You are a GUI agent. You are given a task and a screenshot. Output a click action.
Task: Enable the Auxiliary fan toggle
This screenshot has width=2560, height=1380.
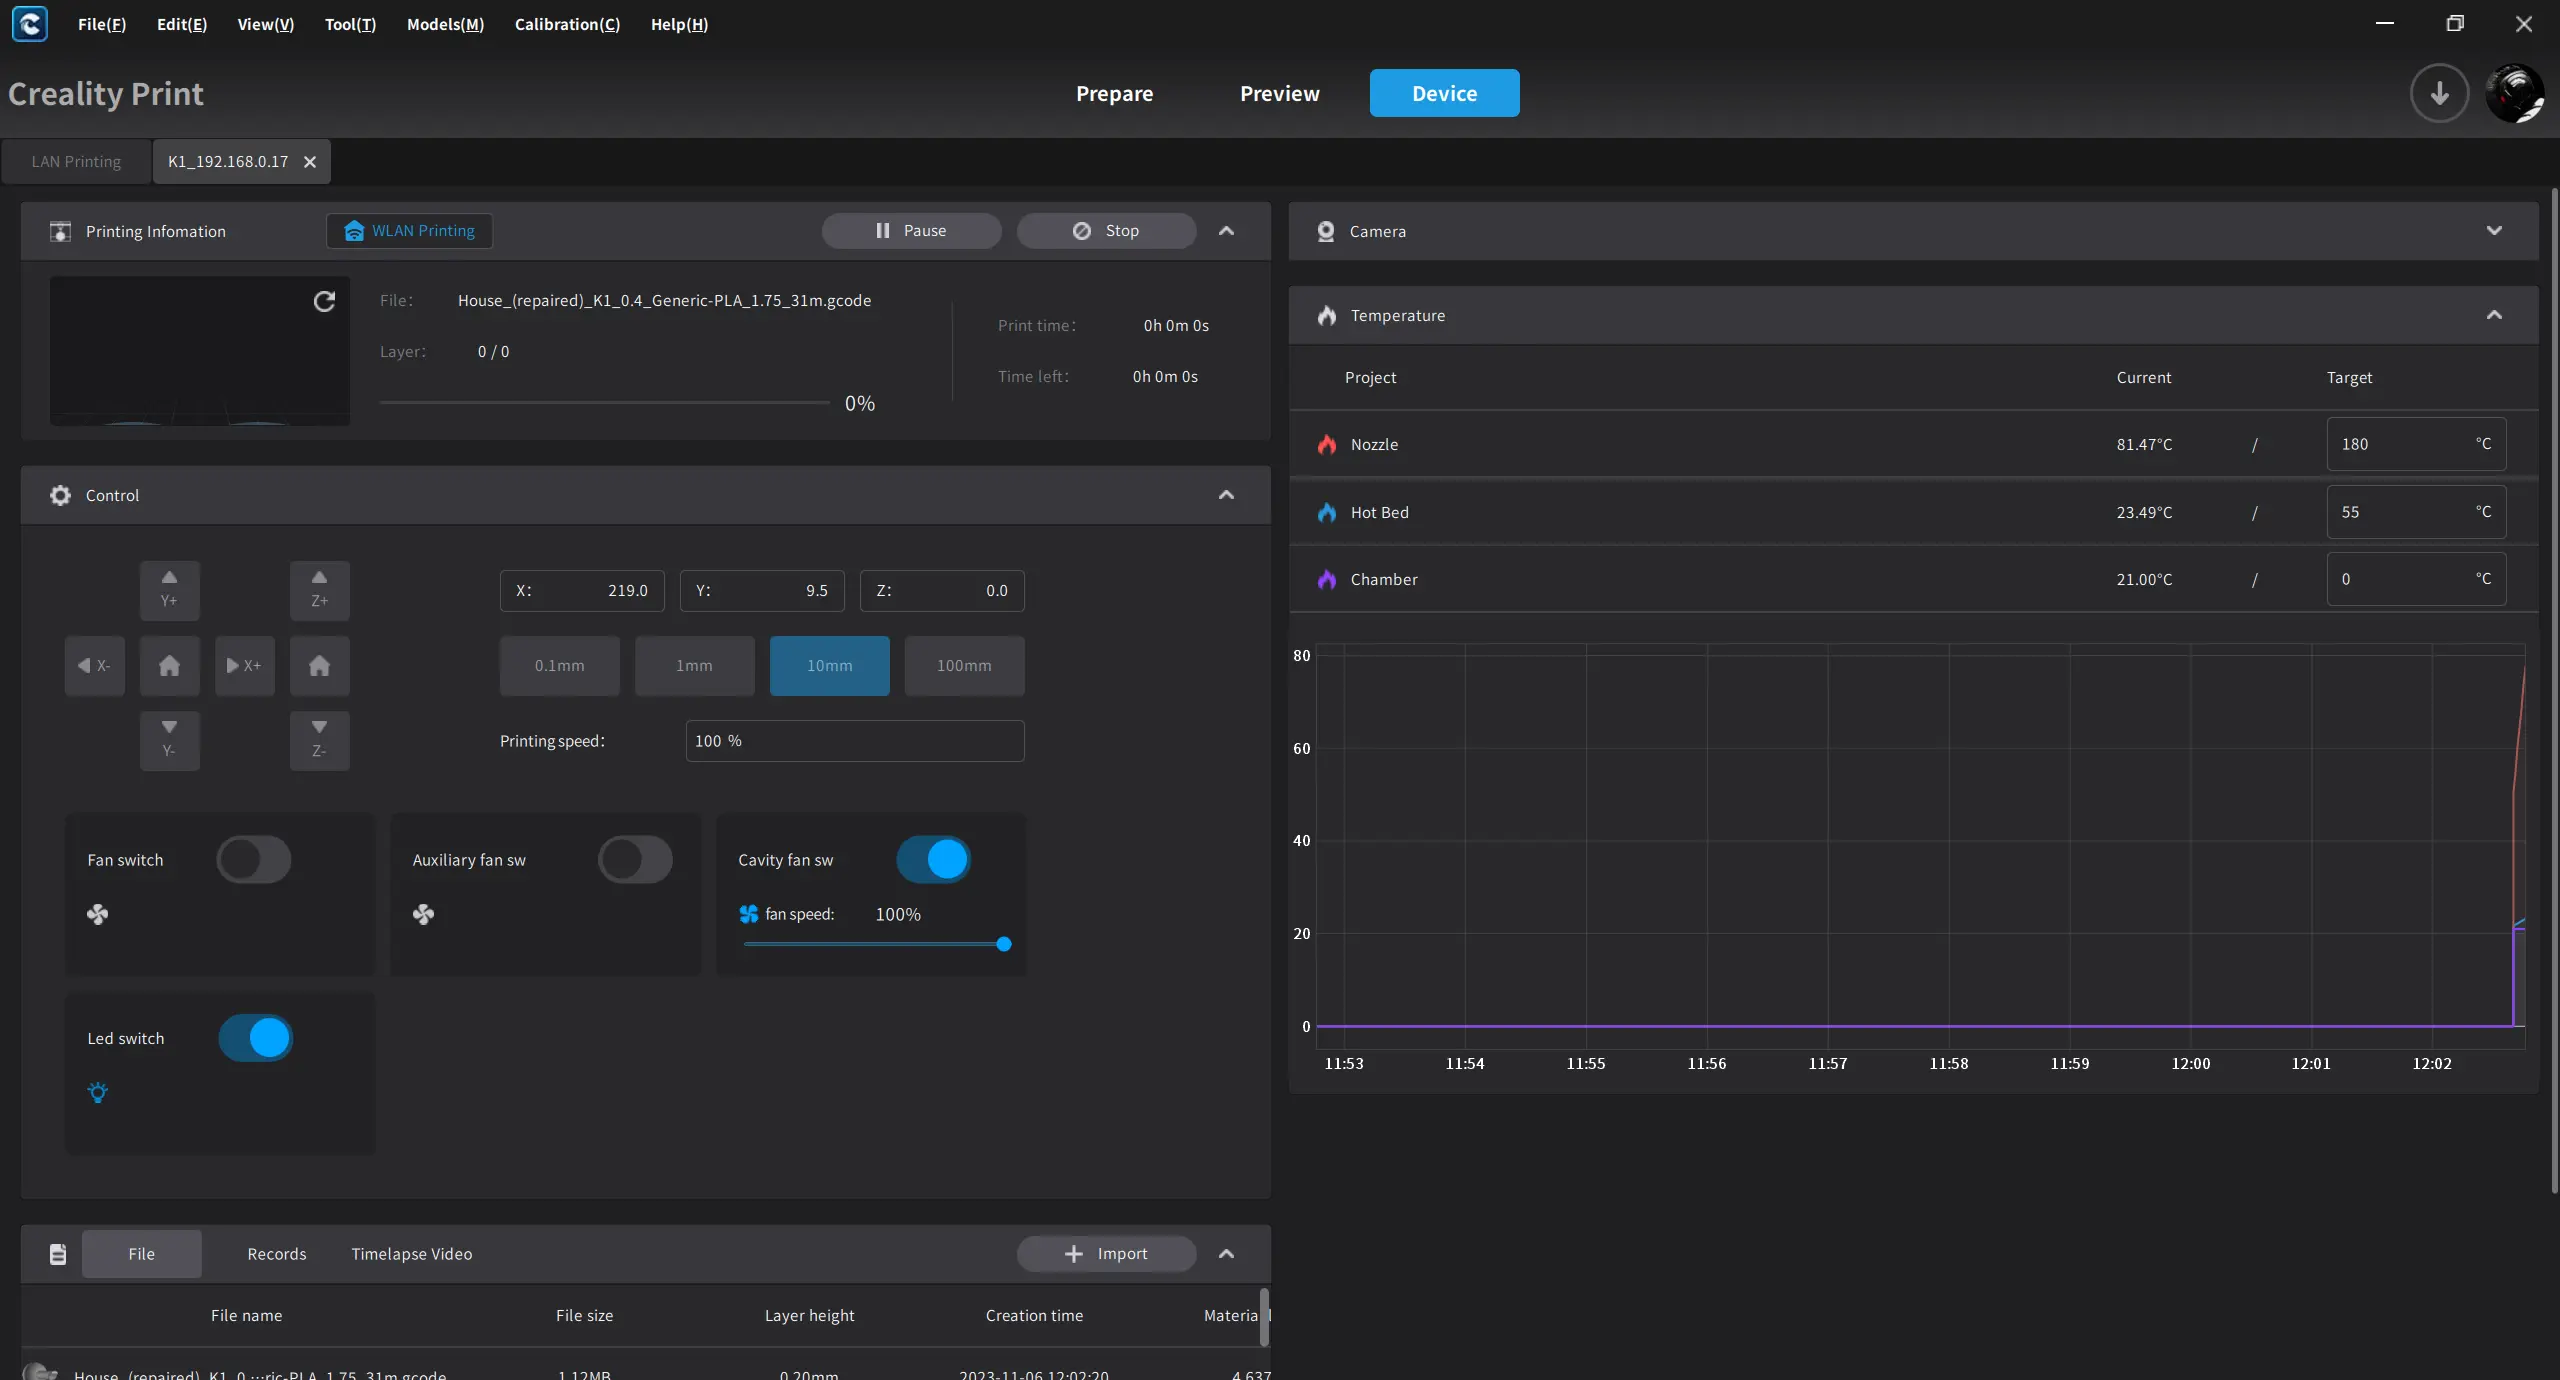pyautogui.click(x=635, y=860)
